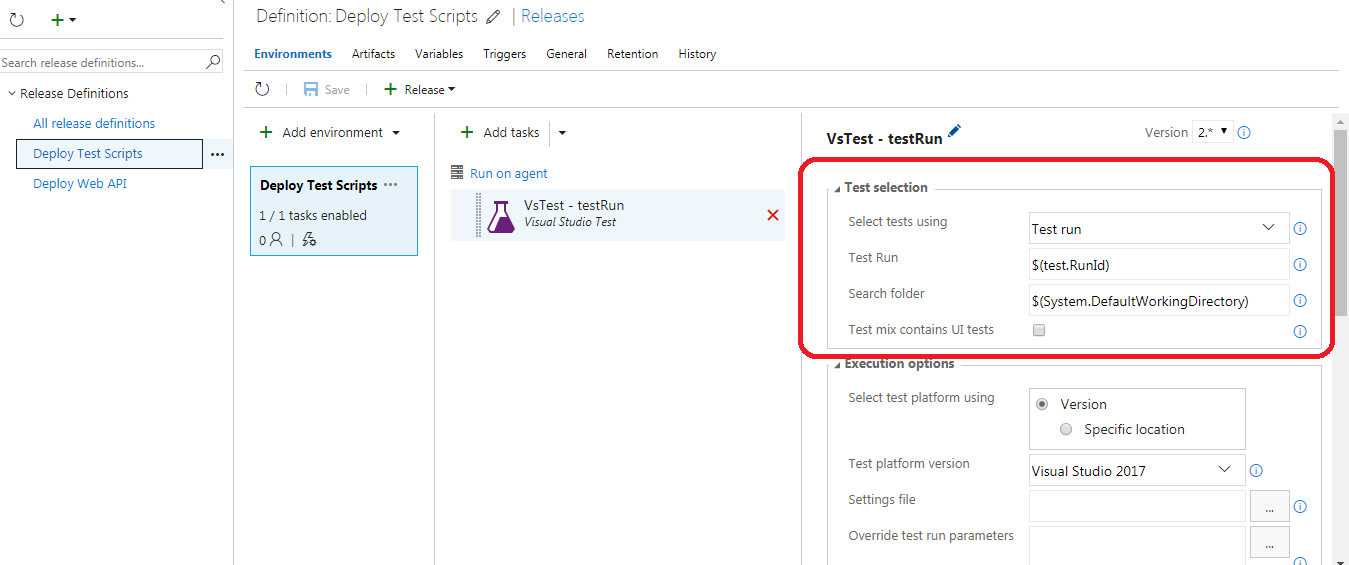Switch to the Variables tab

439,54
